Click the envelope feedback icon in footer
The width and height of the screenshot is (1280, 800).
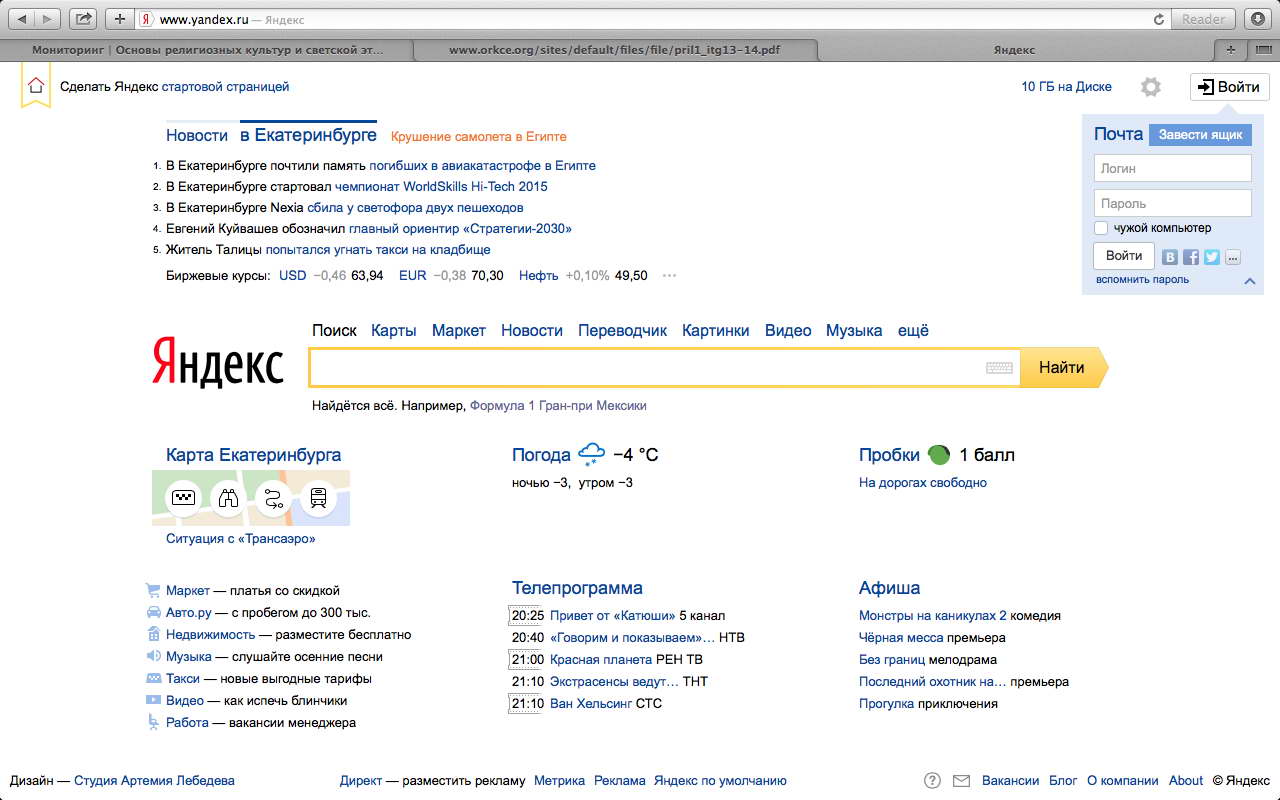(x=961, y=781)
